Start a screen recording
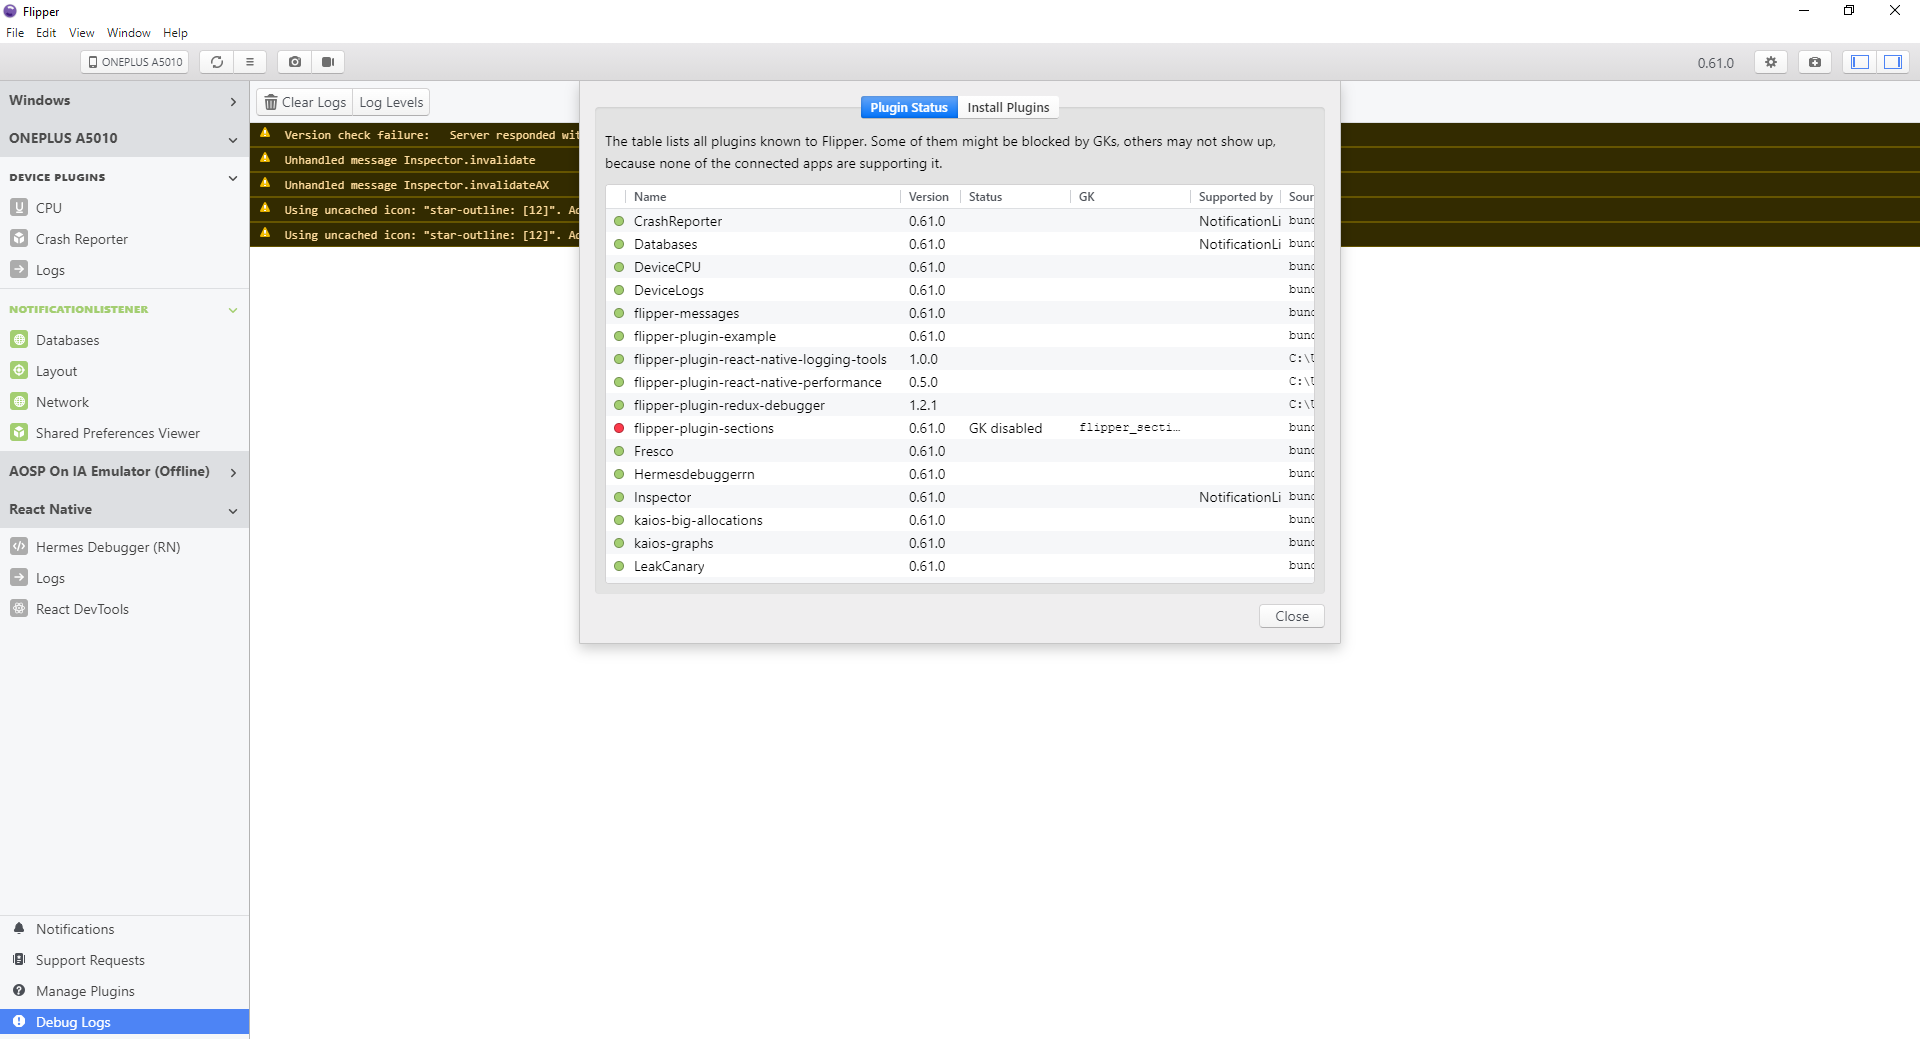This screenshot has width=1920, height=1039. pos(328,61)
